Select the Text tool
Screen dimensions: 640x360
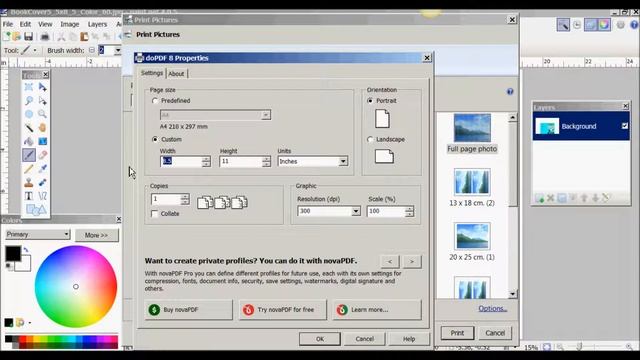point(29,196)
